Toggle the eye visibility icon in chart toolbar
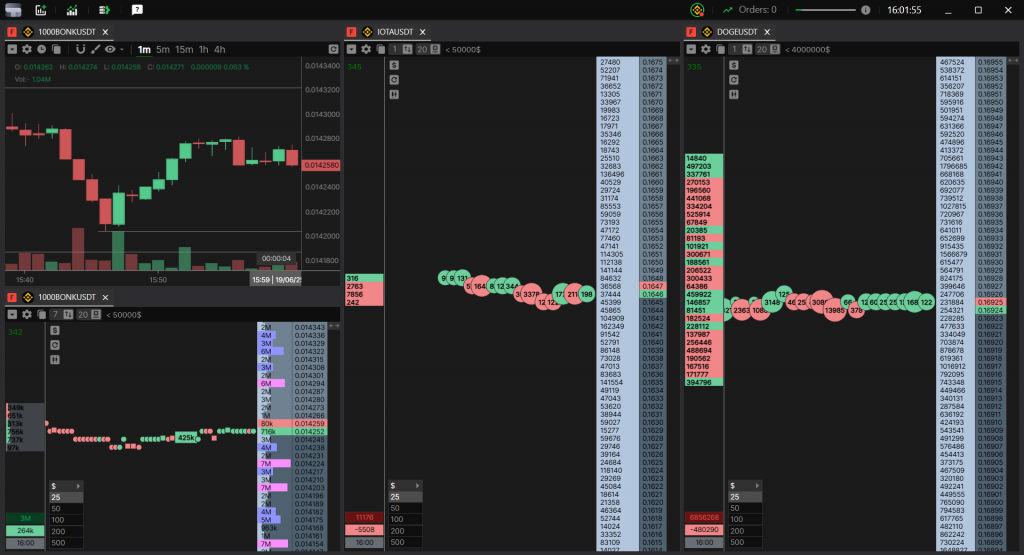The width and height of the screenshot is (1024, 555). (110, 49)
